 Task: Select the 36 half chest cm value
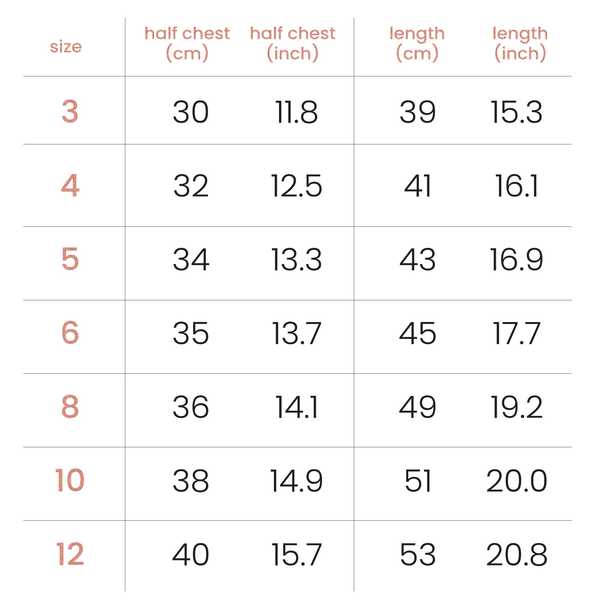(191, 407)
